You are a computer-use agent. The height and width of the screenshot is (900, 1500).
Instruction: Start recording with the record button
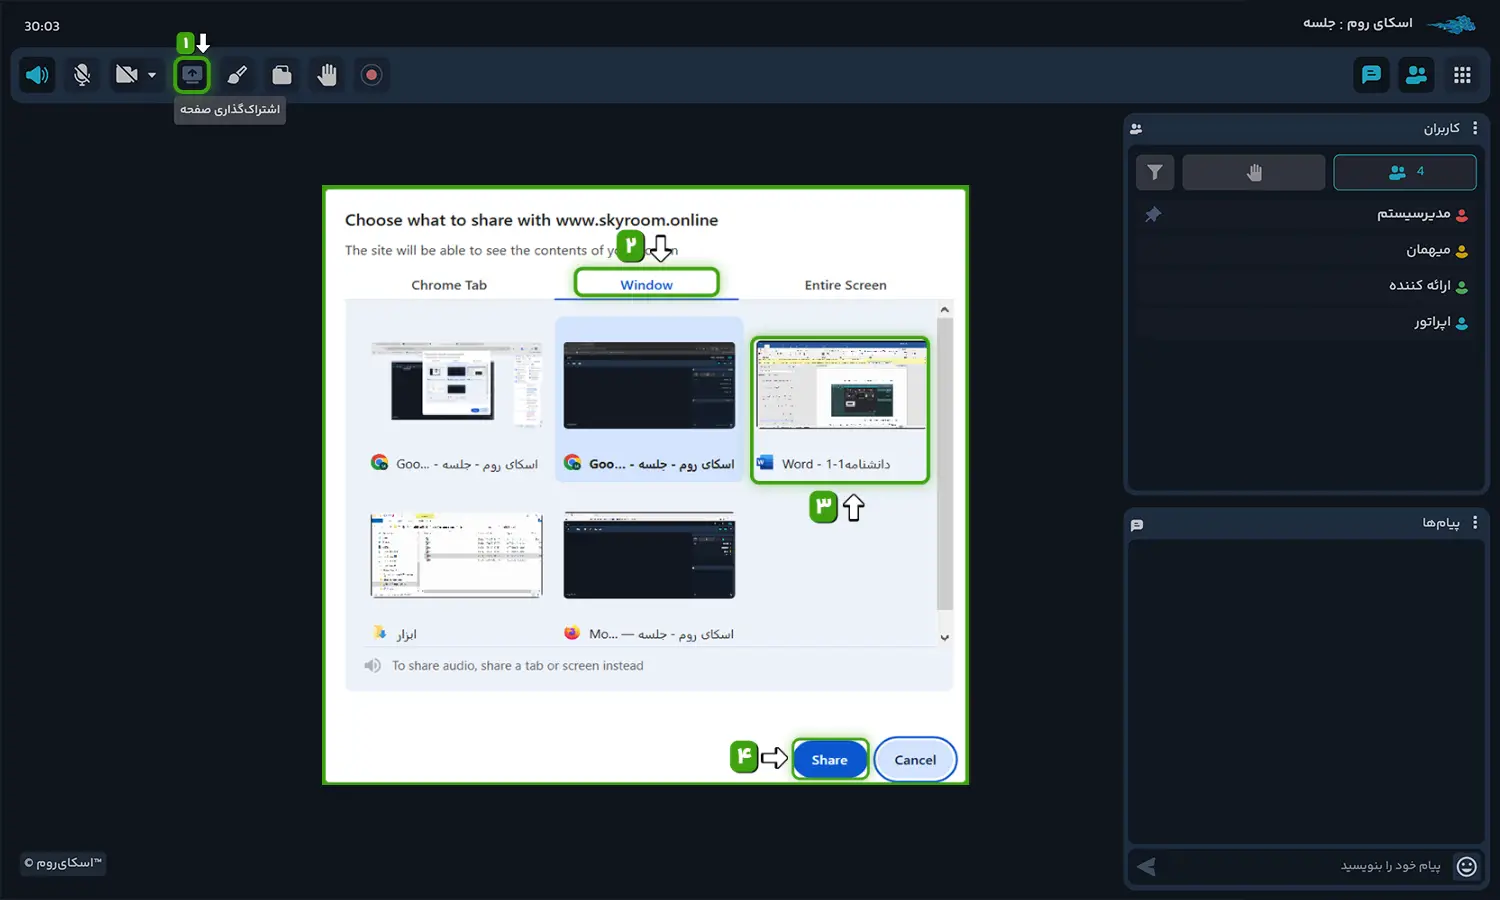(x=371, y=75)
